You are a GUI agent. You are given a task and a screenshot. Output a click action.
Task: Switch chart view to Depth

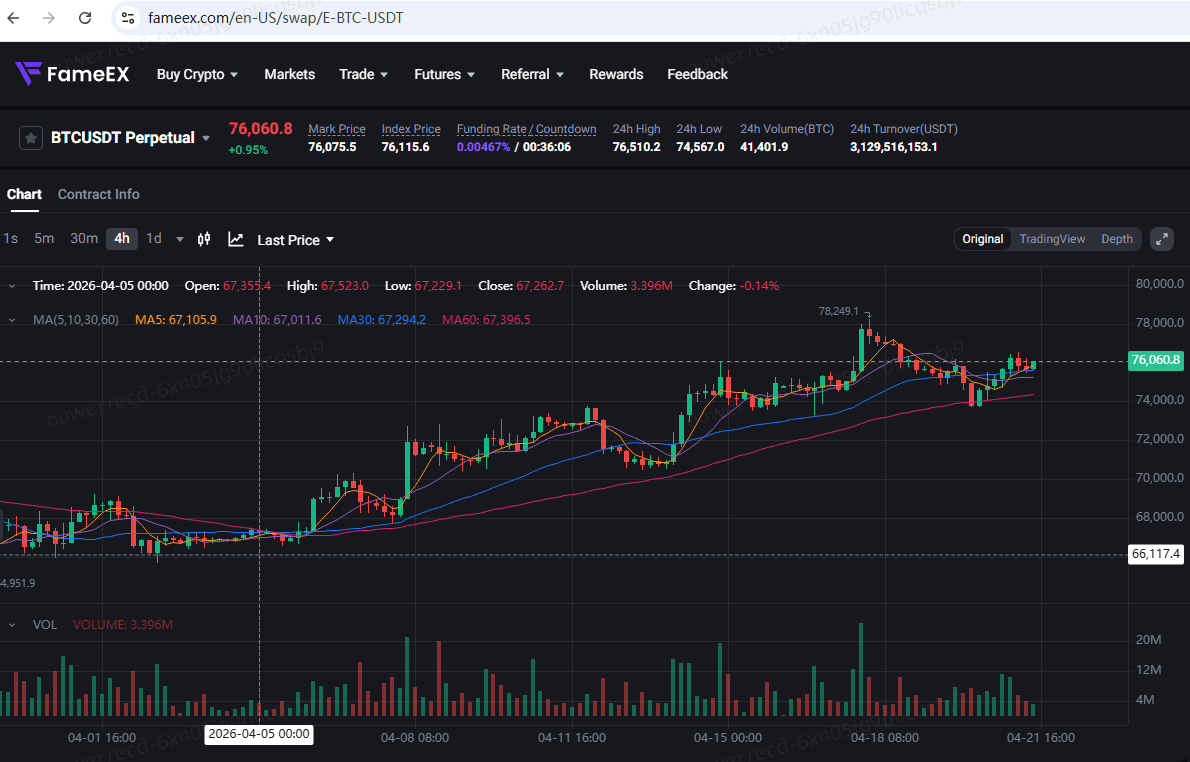coord(1117,239)
